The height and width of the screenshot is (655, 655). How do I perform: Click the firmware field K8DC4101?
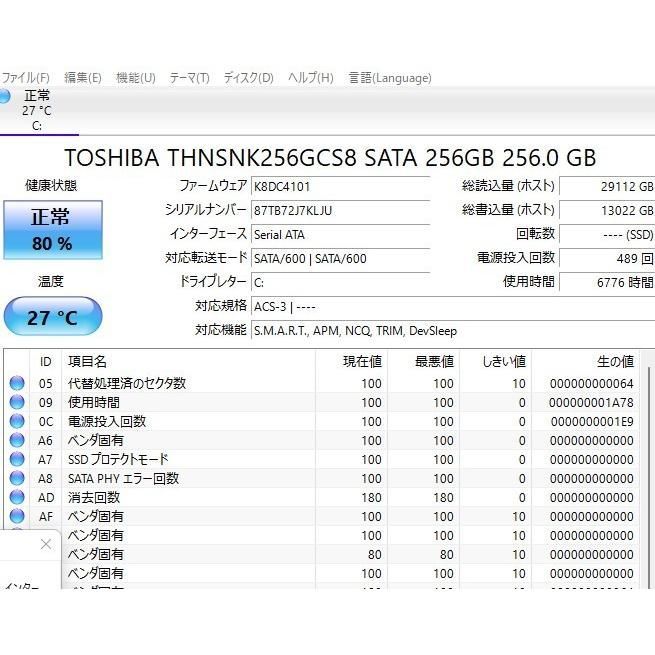pyautogui.click(x=340, y=186)
